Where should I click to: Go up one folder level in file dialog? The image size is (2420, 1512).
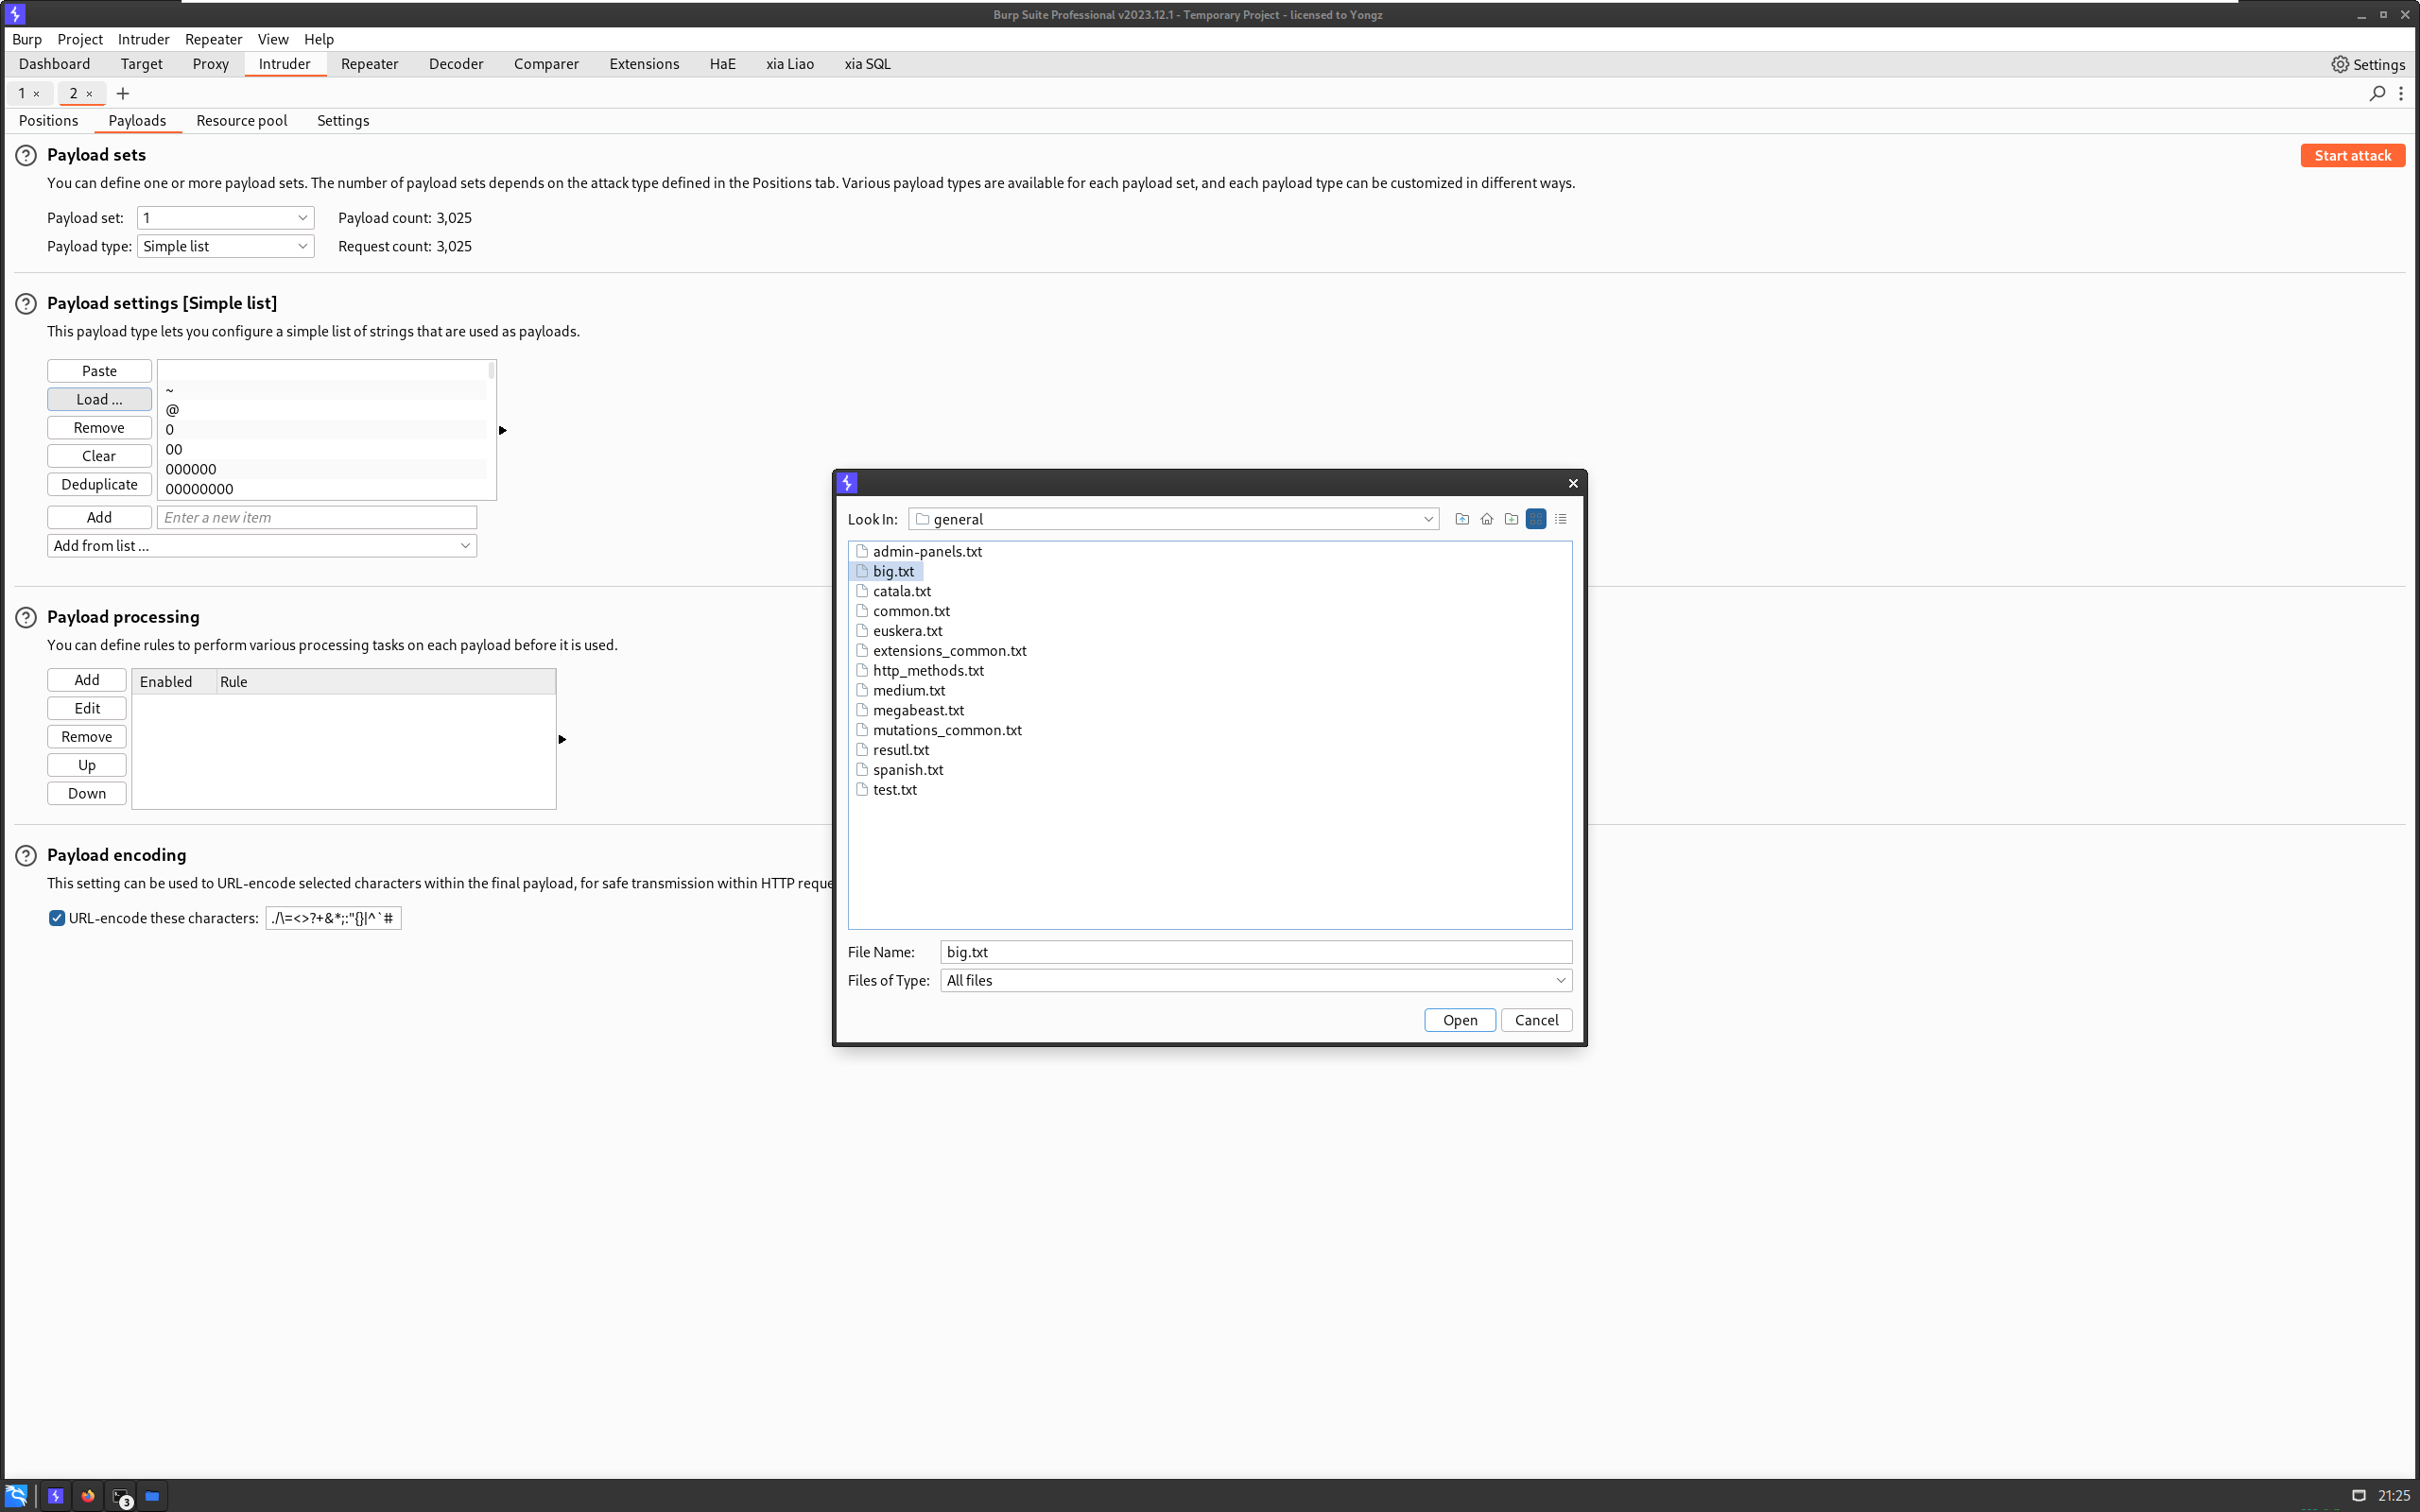click(1462, 519)
